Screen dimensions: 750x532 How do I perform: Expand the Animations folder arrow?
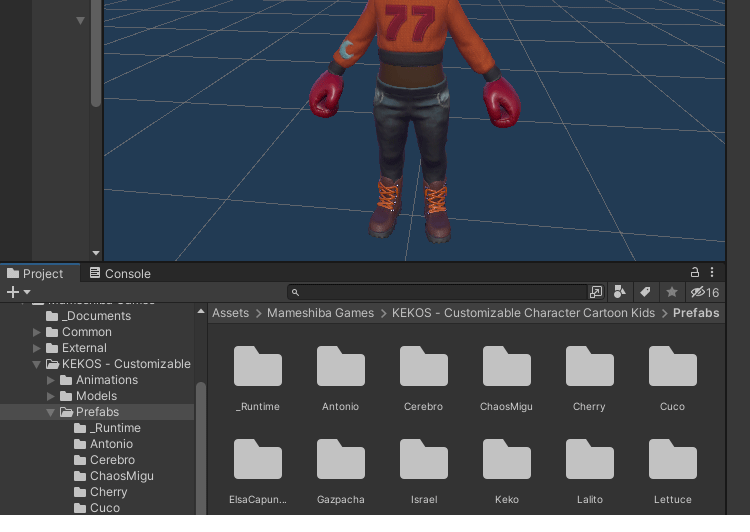(x=51, y=380)
